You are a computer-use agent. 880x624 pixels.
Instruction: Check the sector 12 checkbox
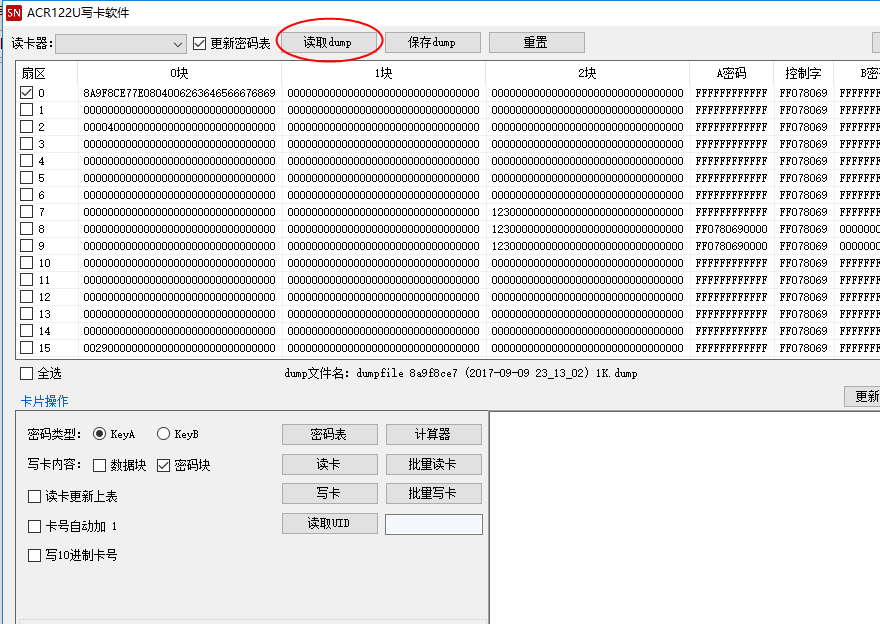[x=26, y=296]
